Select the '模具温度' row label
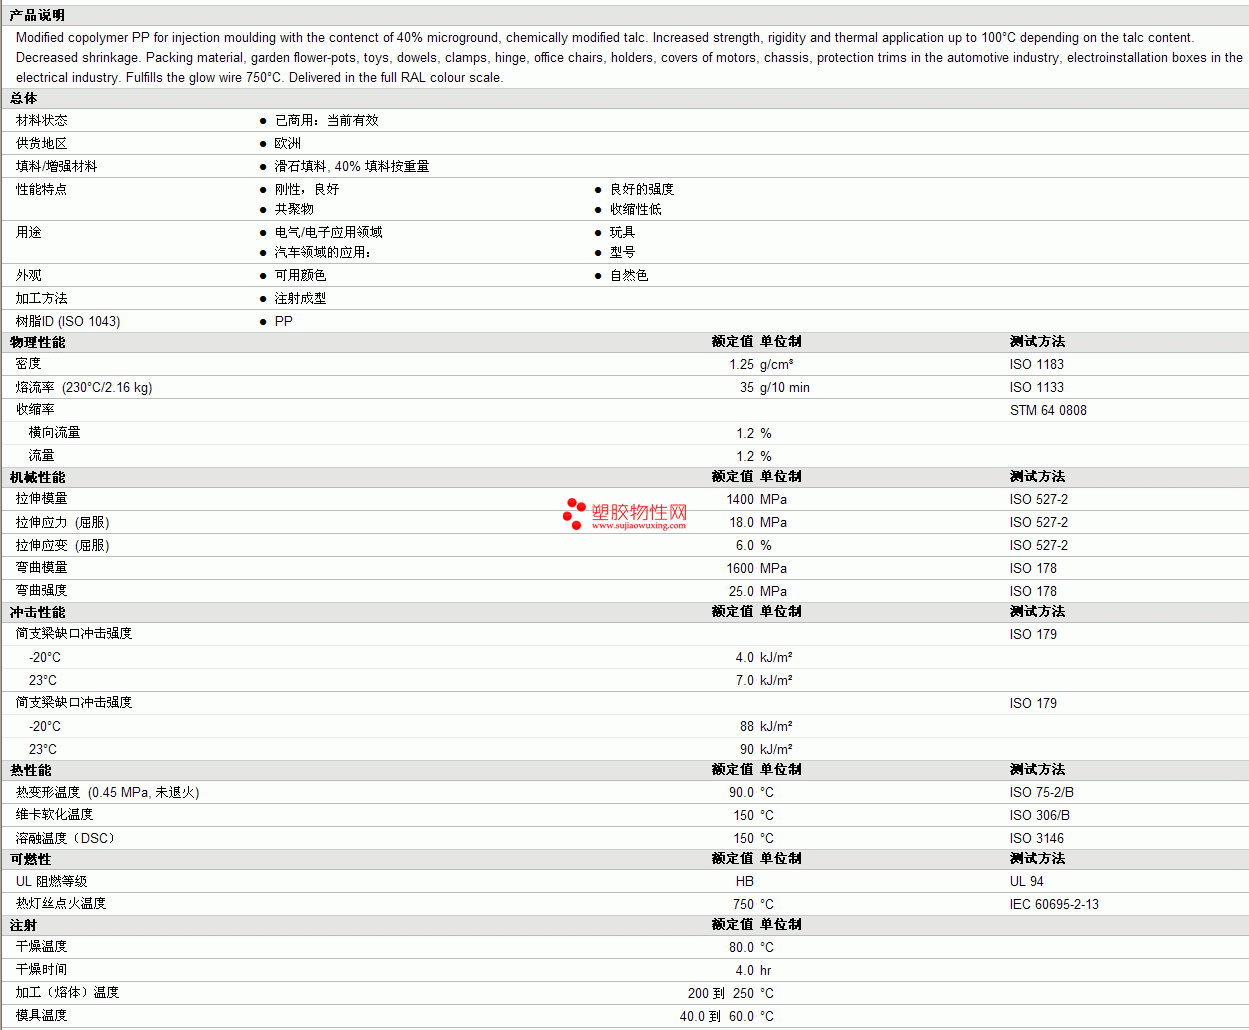This screenshot has height=1030, width=1249. click(42, 1015)
